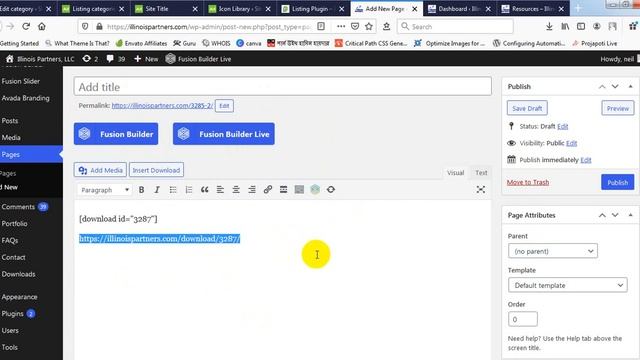The width and height of the screenshot is (640, 360).
Task: Apply italic formatting in editor toolbar
Action: [x=157, y=190]
